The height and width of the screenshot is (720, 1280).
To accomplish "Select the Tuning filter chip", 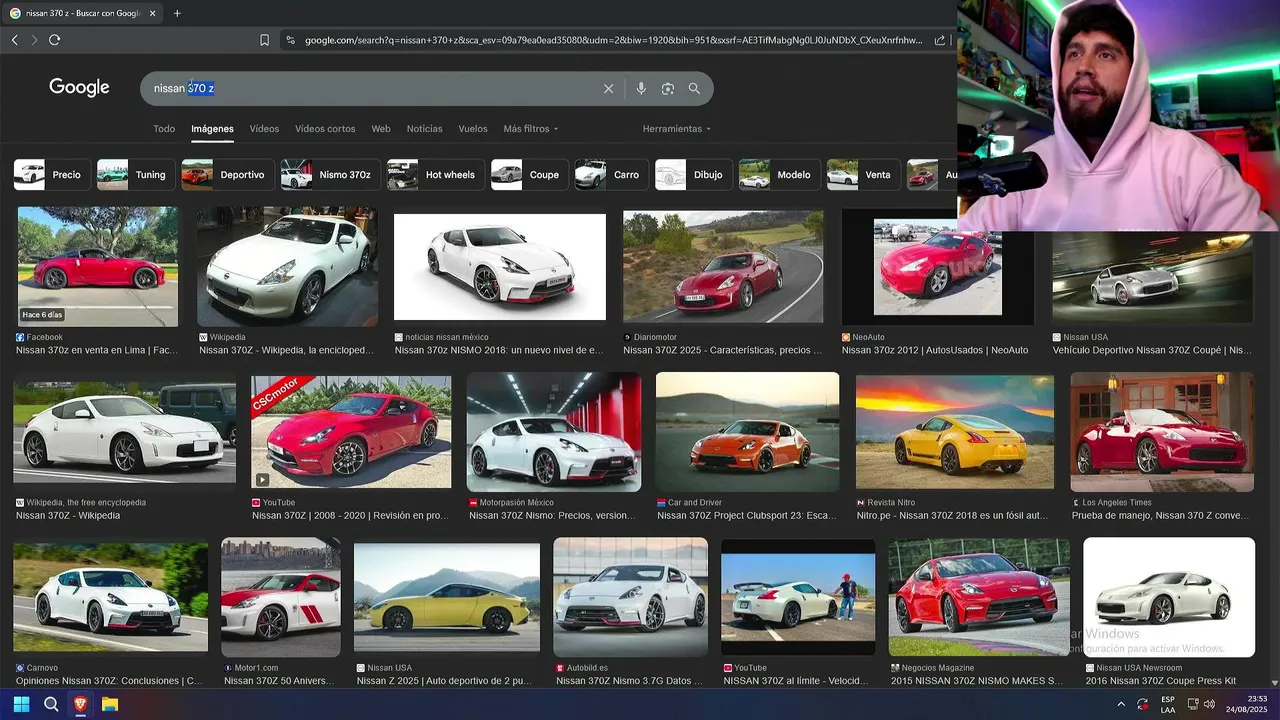I will pos(136,175).
